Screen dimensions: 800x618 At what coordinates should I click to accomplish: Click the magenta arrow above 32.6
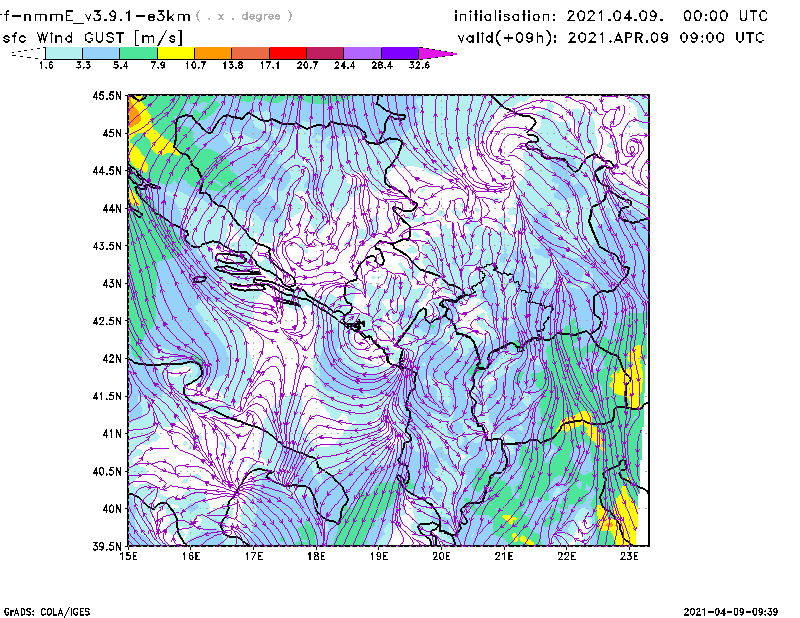[x=437, y=53]
